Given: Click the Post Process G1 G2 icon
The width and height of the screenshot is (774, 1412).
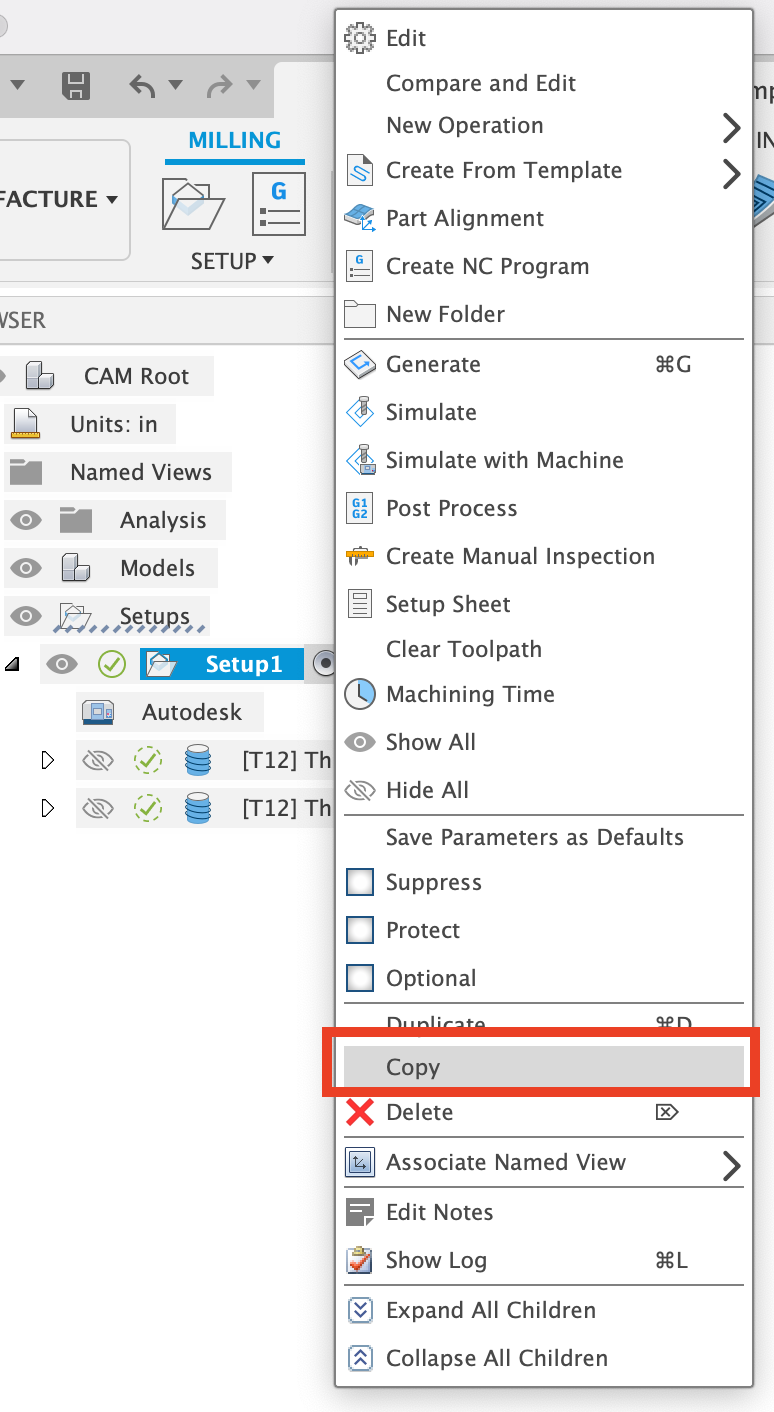Looking at the screenshot, I should pyautogui.click(x=359, y=508).
